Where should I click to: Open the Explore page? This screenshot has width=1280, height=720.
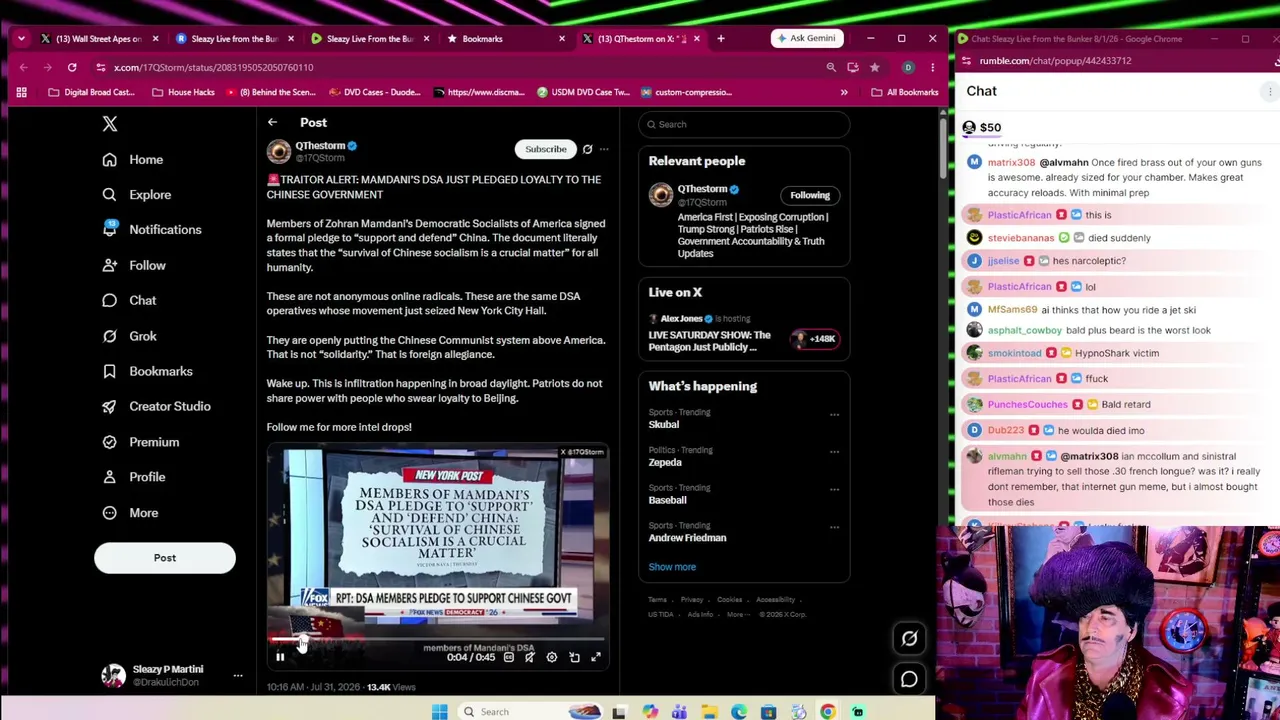pyautogui.click(x=136, y=195)
